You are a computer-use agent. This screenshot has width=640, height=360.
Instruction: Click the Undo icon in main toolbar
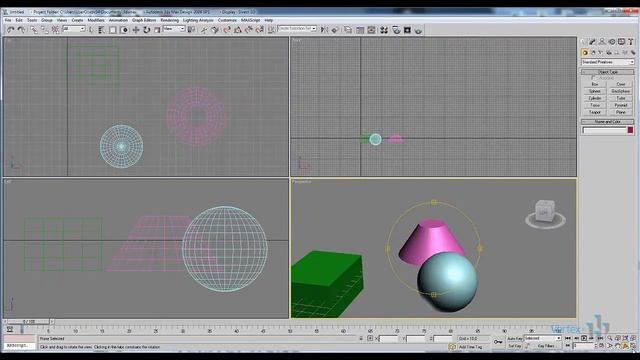click(x=11, y=30)
